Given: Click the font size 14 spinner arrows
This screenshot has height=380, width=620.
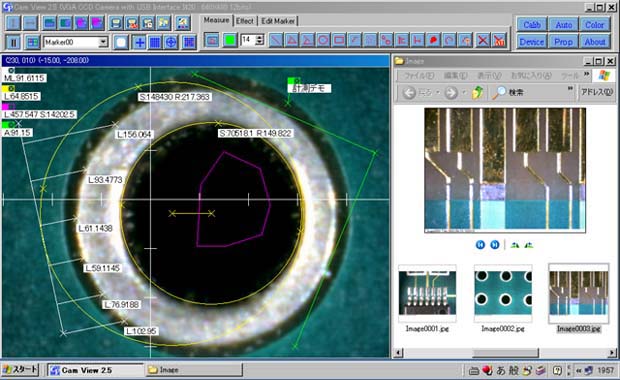Looking at the screenshot, I should [260, 40].
